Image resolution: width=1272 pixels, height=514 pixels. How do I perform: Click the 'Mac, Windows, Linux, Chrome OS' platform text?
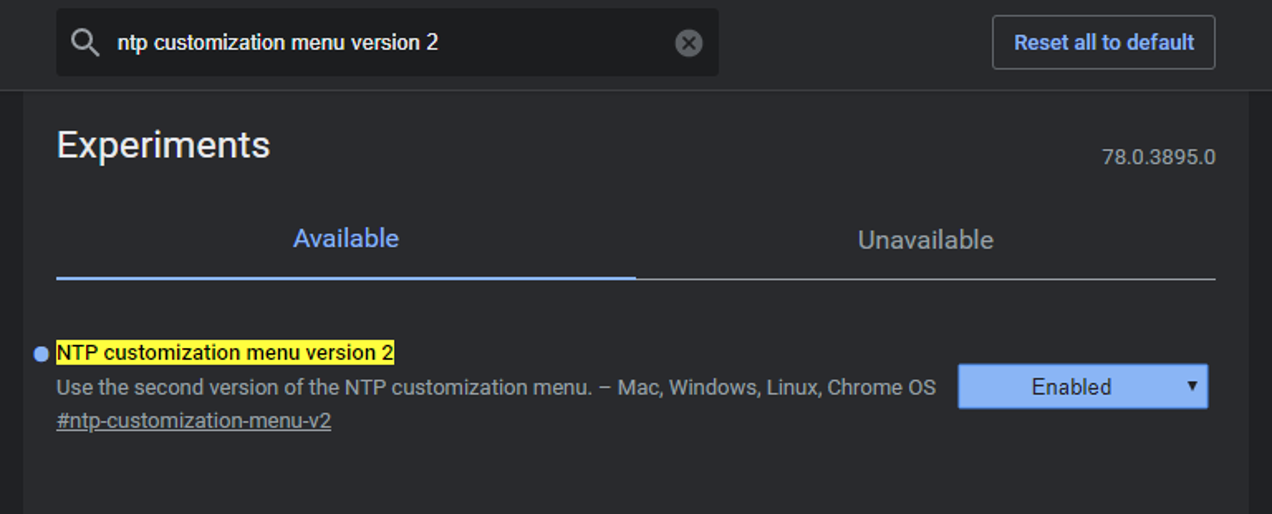click(777, 387)
